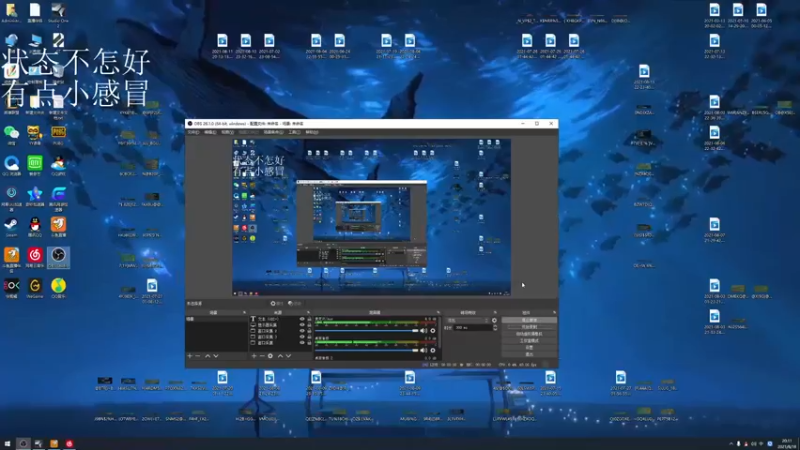Open 麦克风/Aux channel gear settings
Image resolution: width=800 pixels, height=450 pixels.
tap(433, 331)
